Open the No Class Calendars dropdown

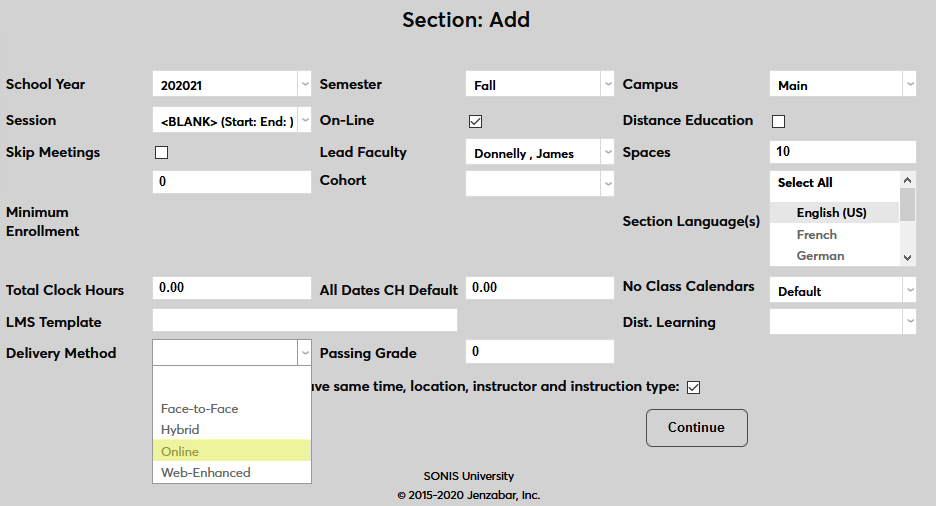(x=843, y=291)
